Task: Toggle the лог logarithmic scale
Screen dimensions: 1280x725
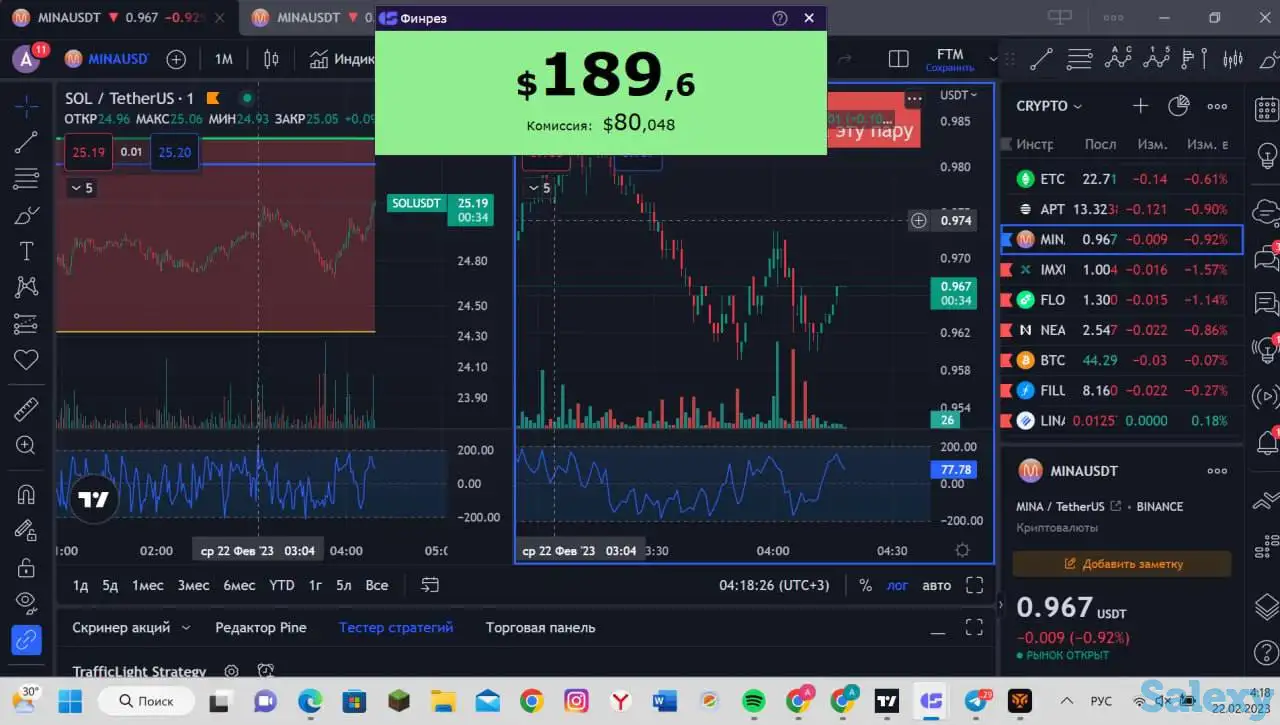Action: point(897,585)
